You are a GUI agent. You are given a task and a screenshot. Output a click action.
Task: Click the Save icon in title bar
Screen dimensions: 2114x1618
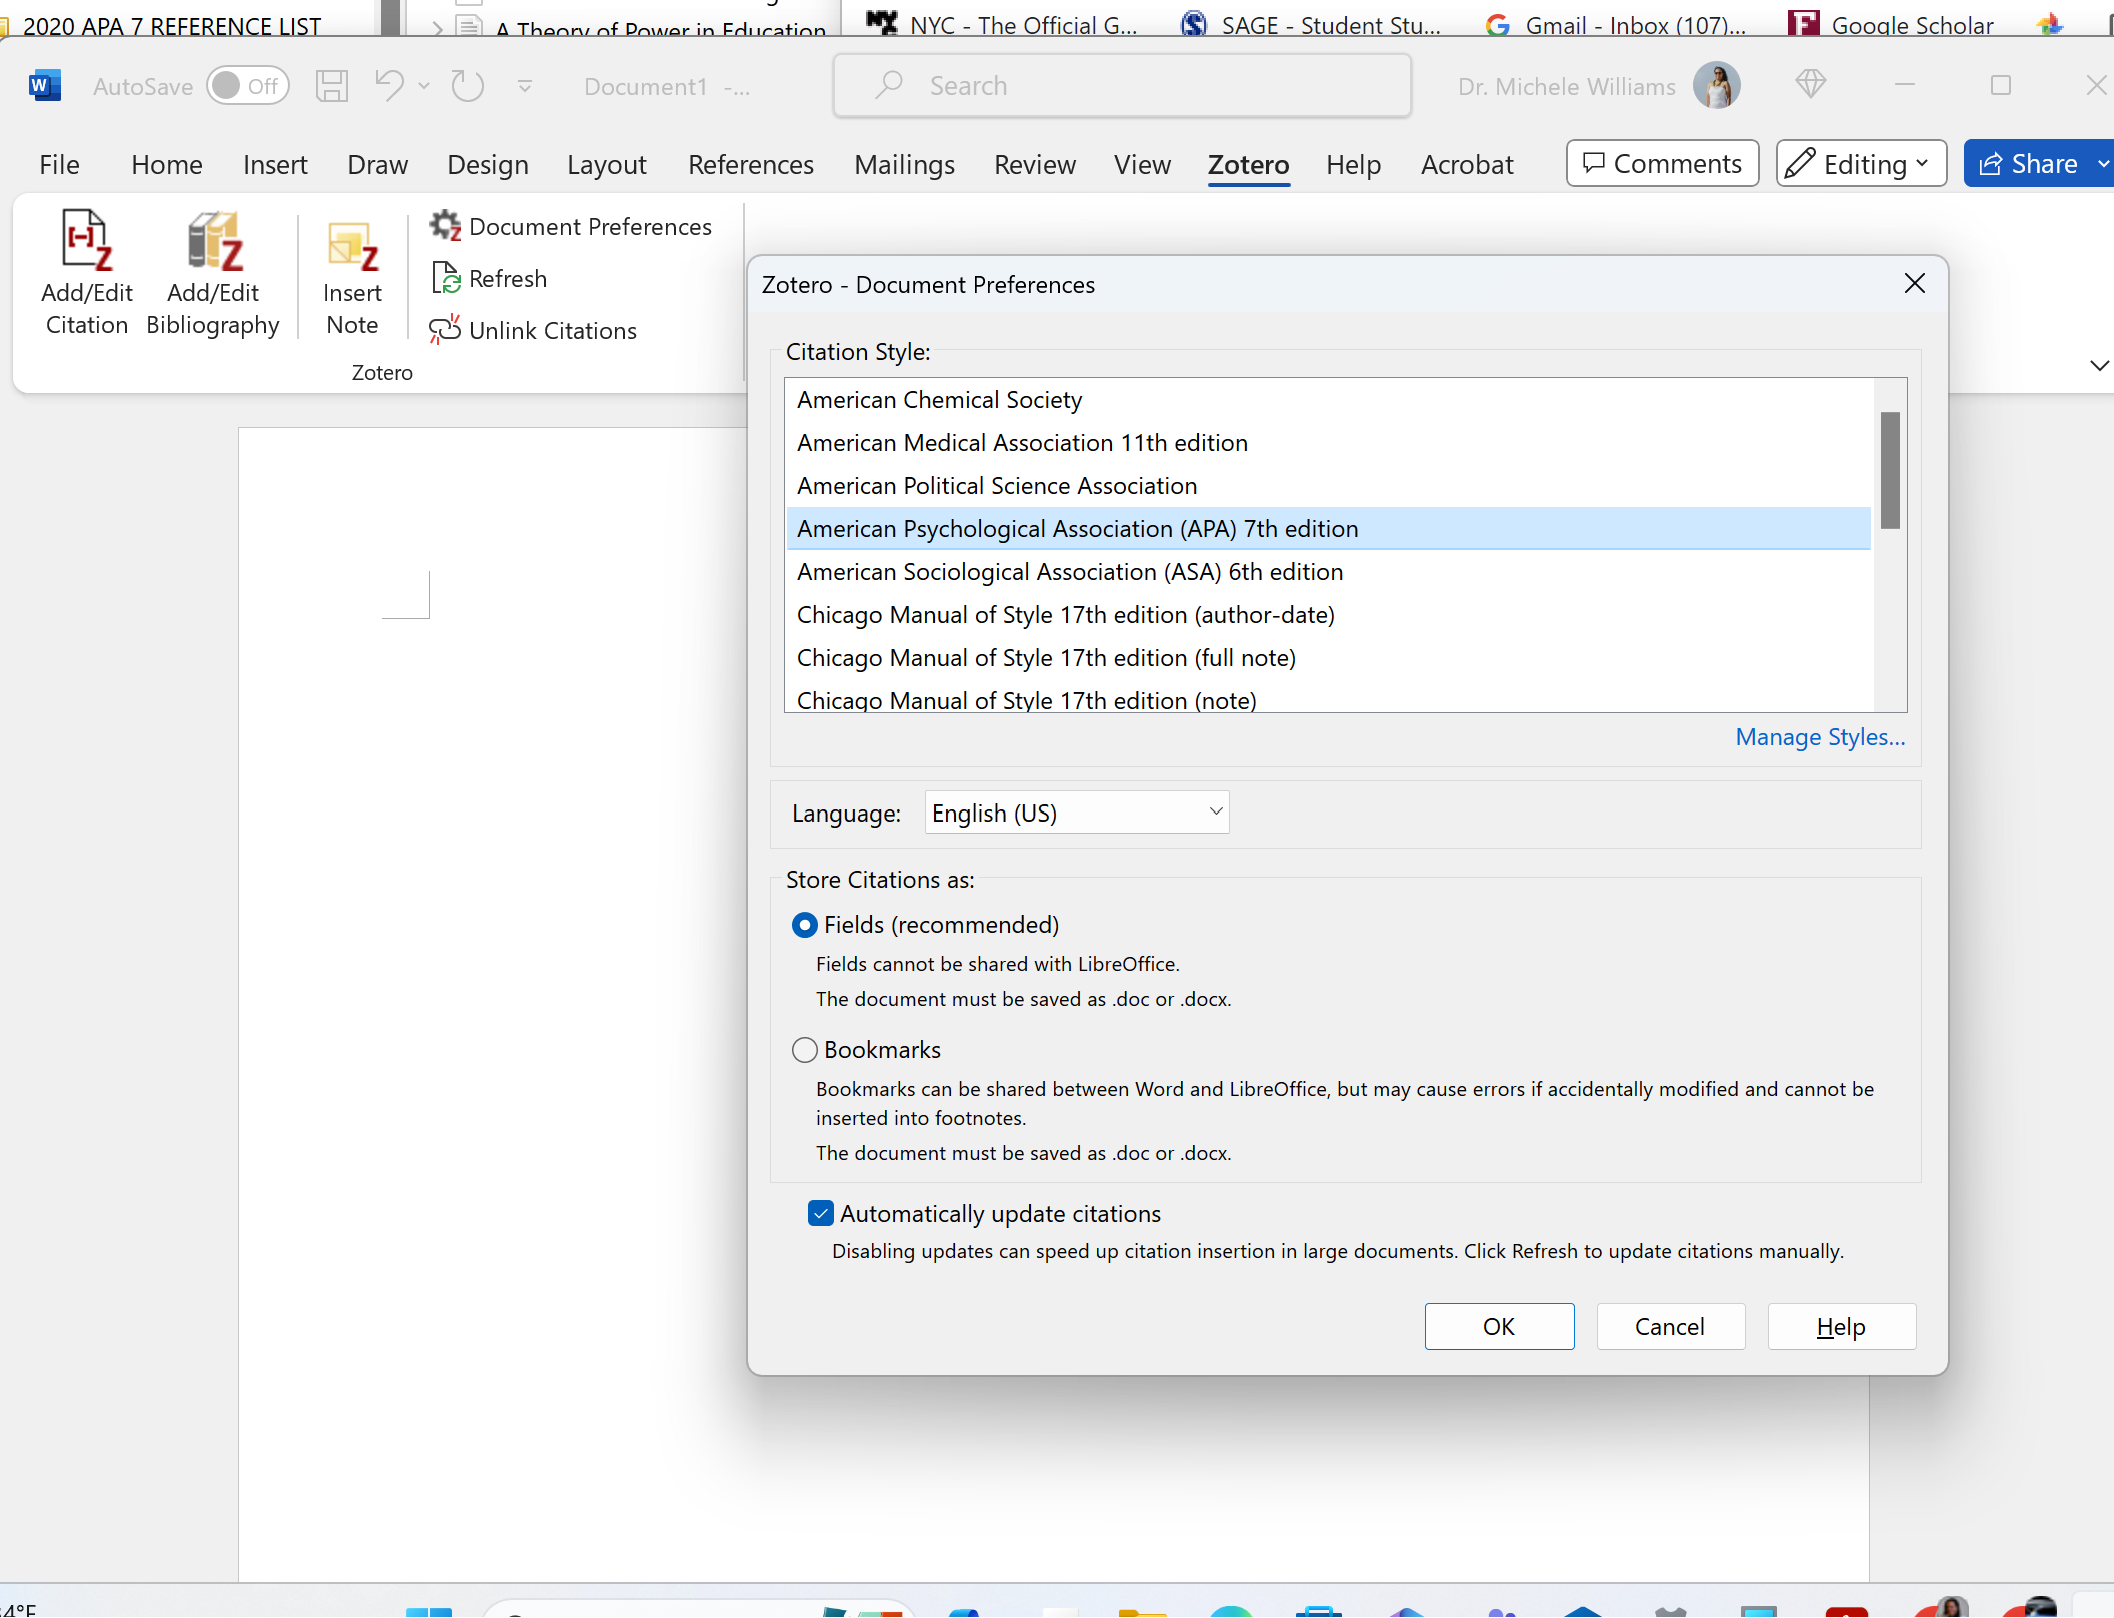coord(331,86)
